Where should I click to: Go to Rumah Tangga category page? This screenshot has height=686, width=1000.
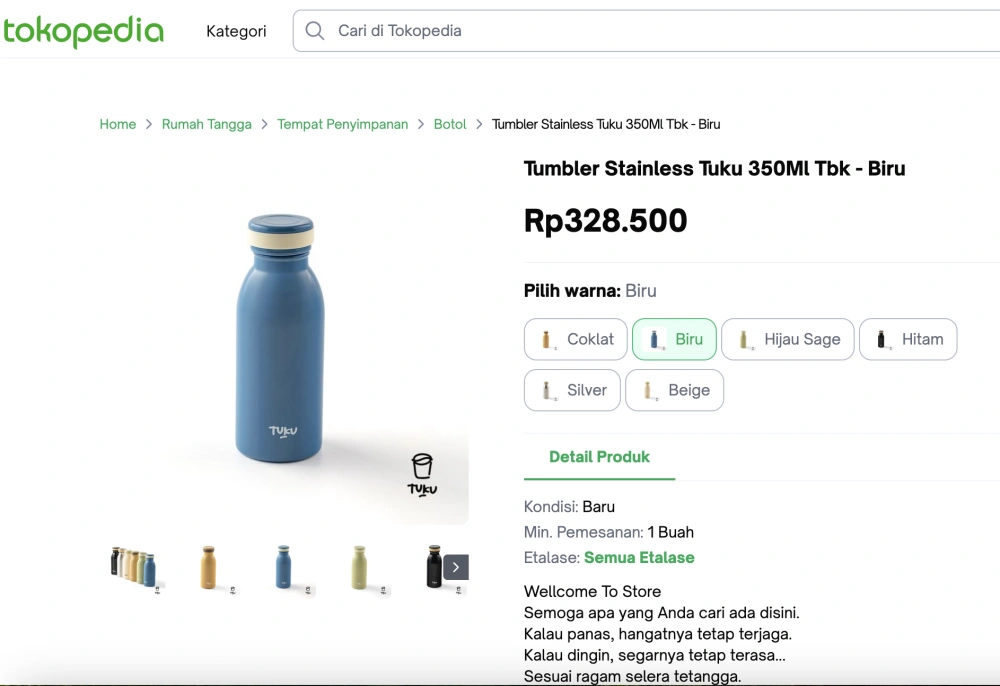pos(207,124)
